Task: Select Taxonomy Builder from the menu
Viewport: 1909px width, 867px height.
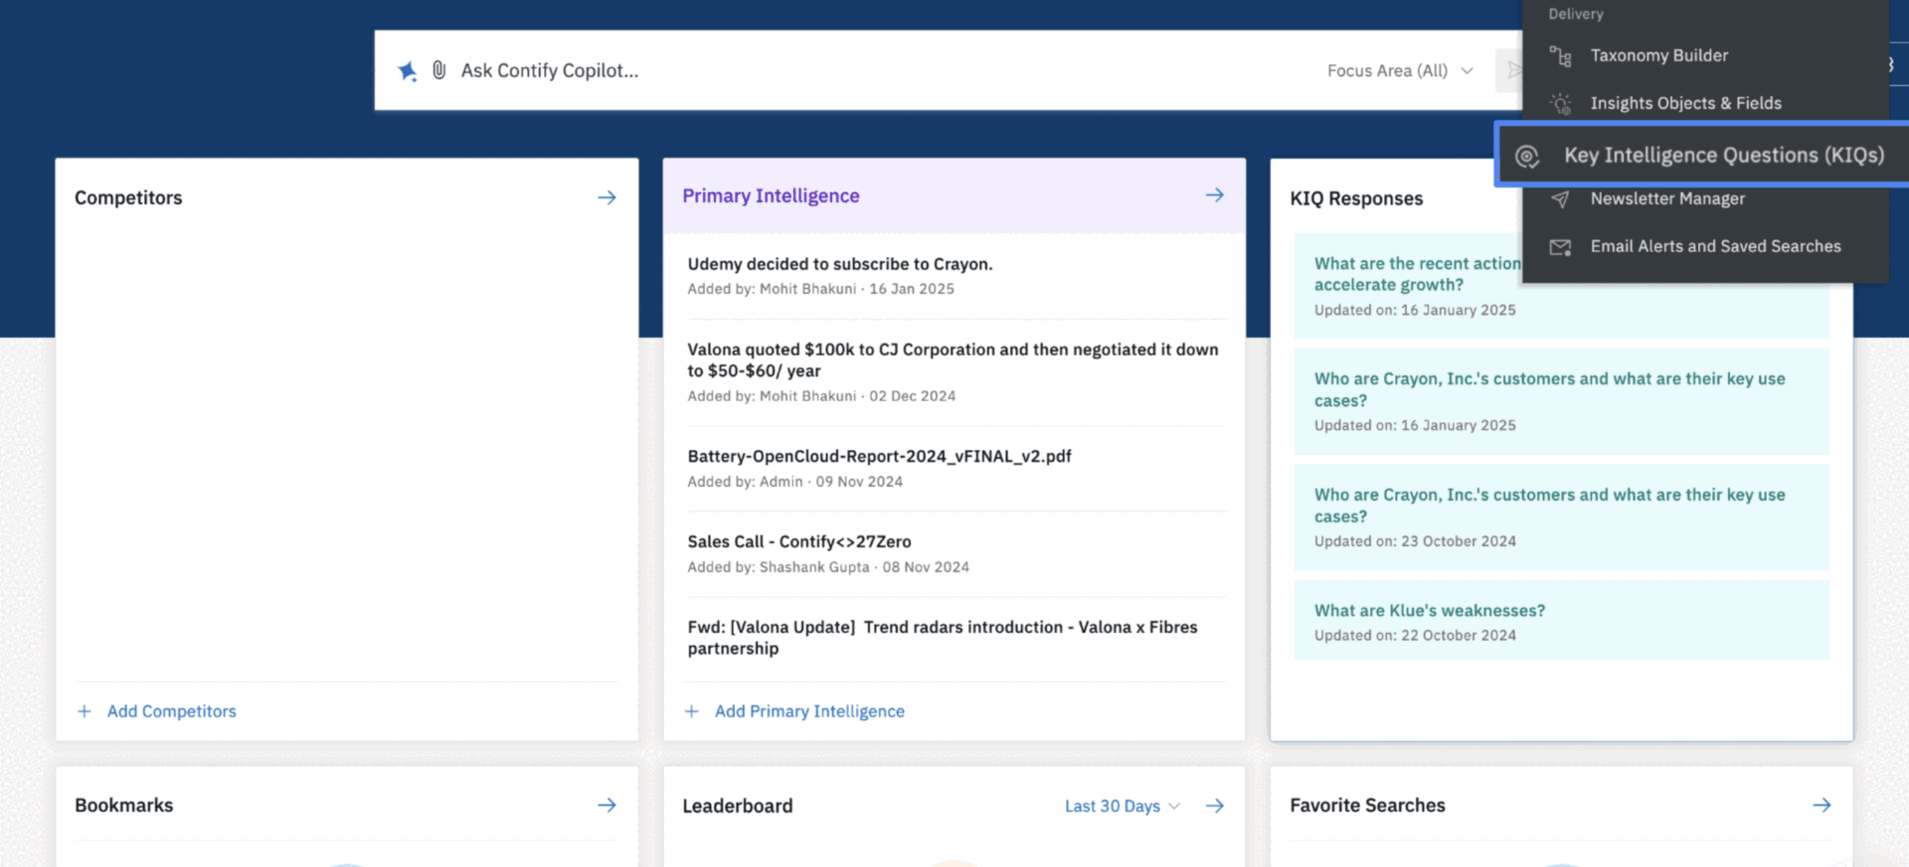Action: click(x=1658, y=56)
